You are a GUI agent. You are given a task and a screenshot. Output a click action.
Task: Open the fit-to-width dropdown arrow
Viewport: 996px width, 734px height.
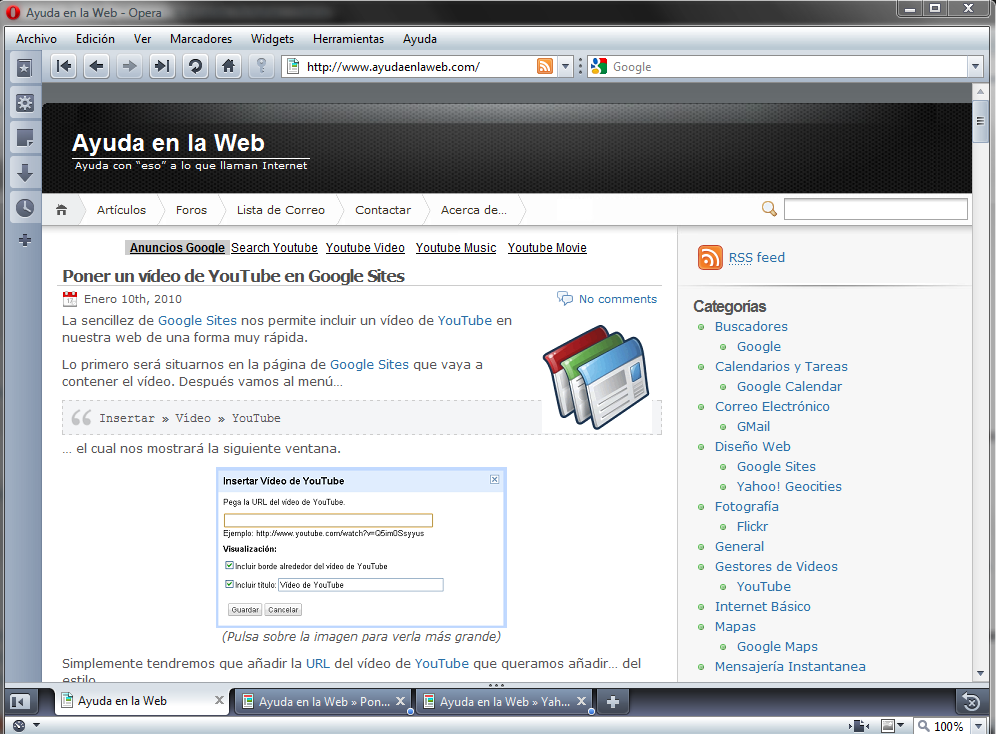(x=901, y=726)
